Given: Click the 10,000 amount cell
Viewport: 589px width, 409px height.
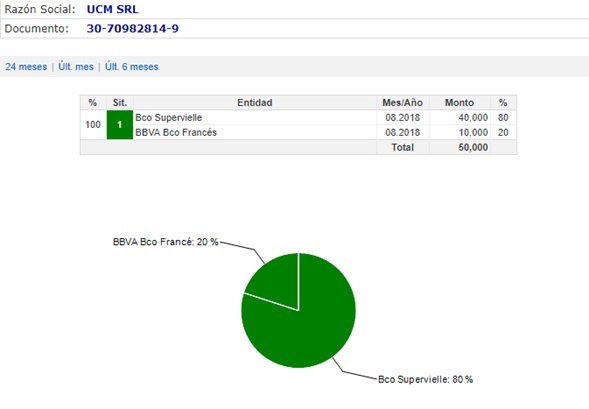Looking at the screenshot, I should tap(460, 132).
